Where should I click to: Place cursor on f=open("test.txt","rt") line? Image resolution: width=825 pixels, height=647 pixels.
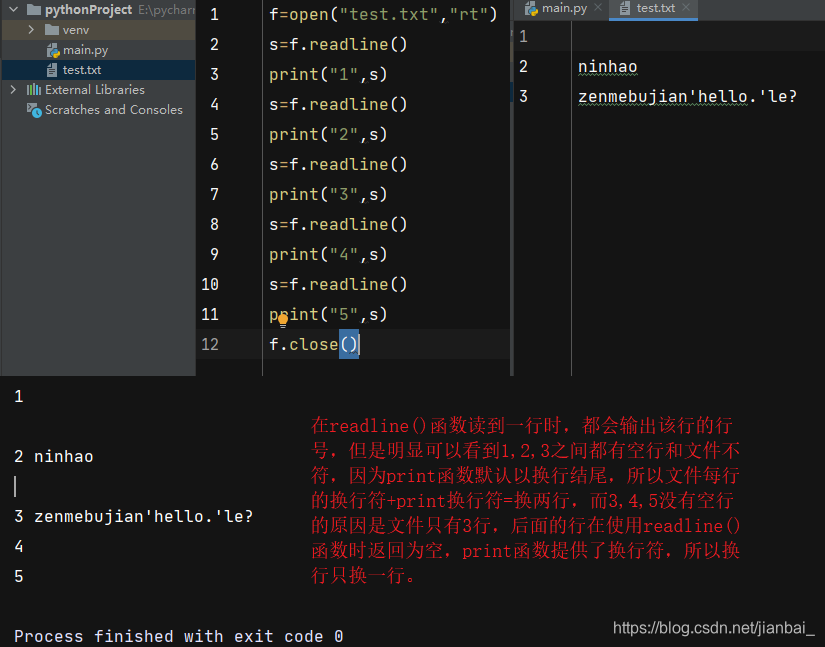coord(383,14)
